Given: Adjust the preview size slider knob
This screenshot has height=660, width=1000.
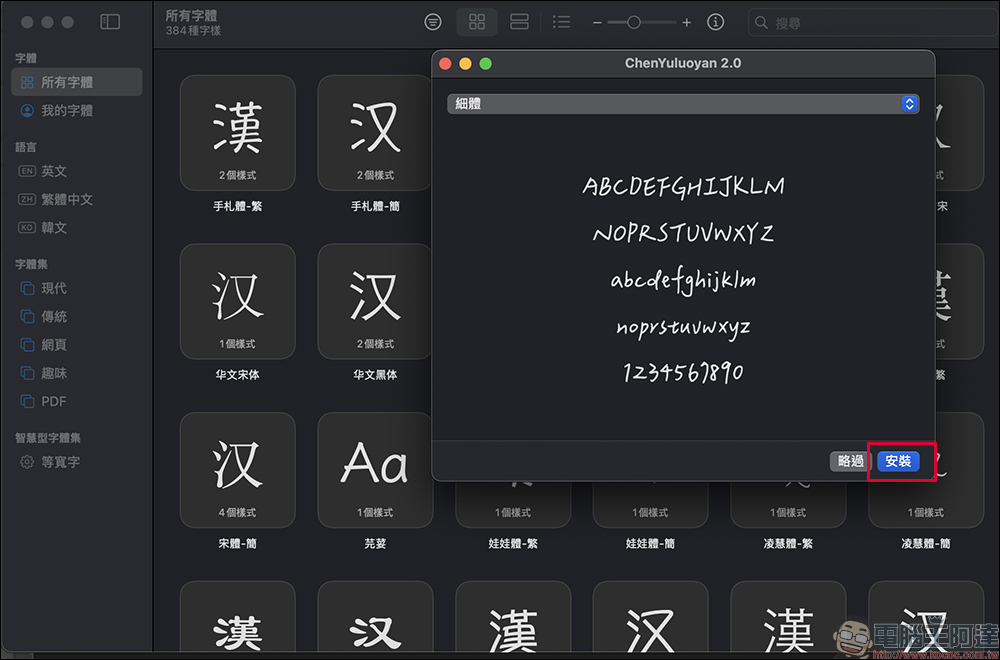Looking at the screenshot, I should tap(633, 22).
